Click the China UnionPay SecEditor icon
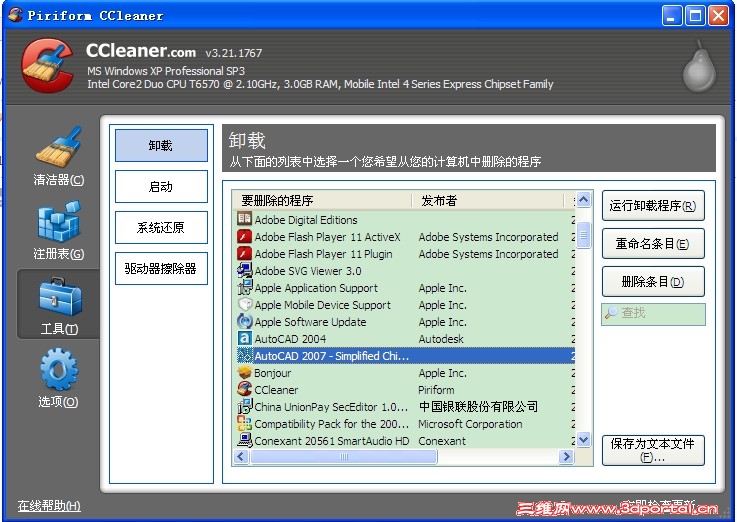737x522 pixels. 244,406
